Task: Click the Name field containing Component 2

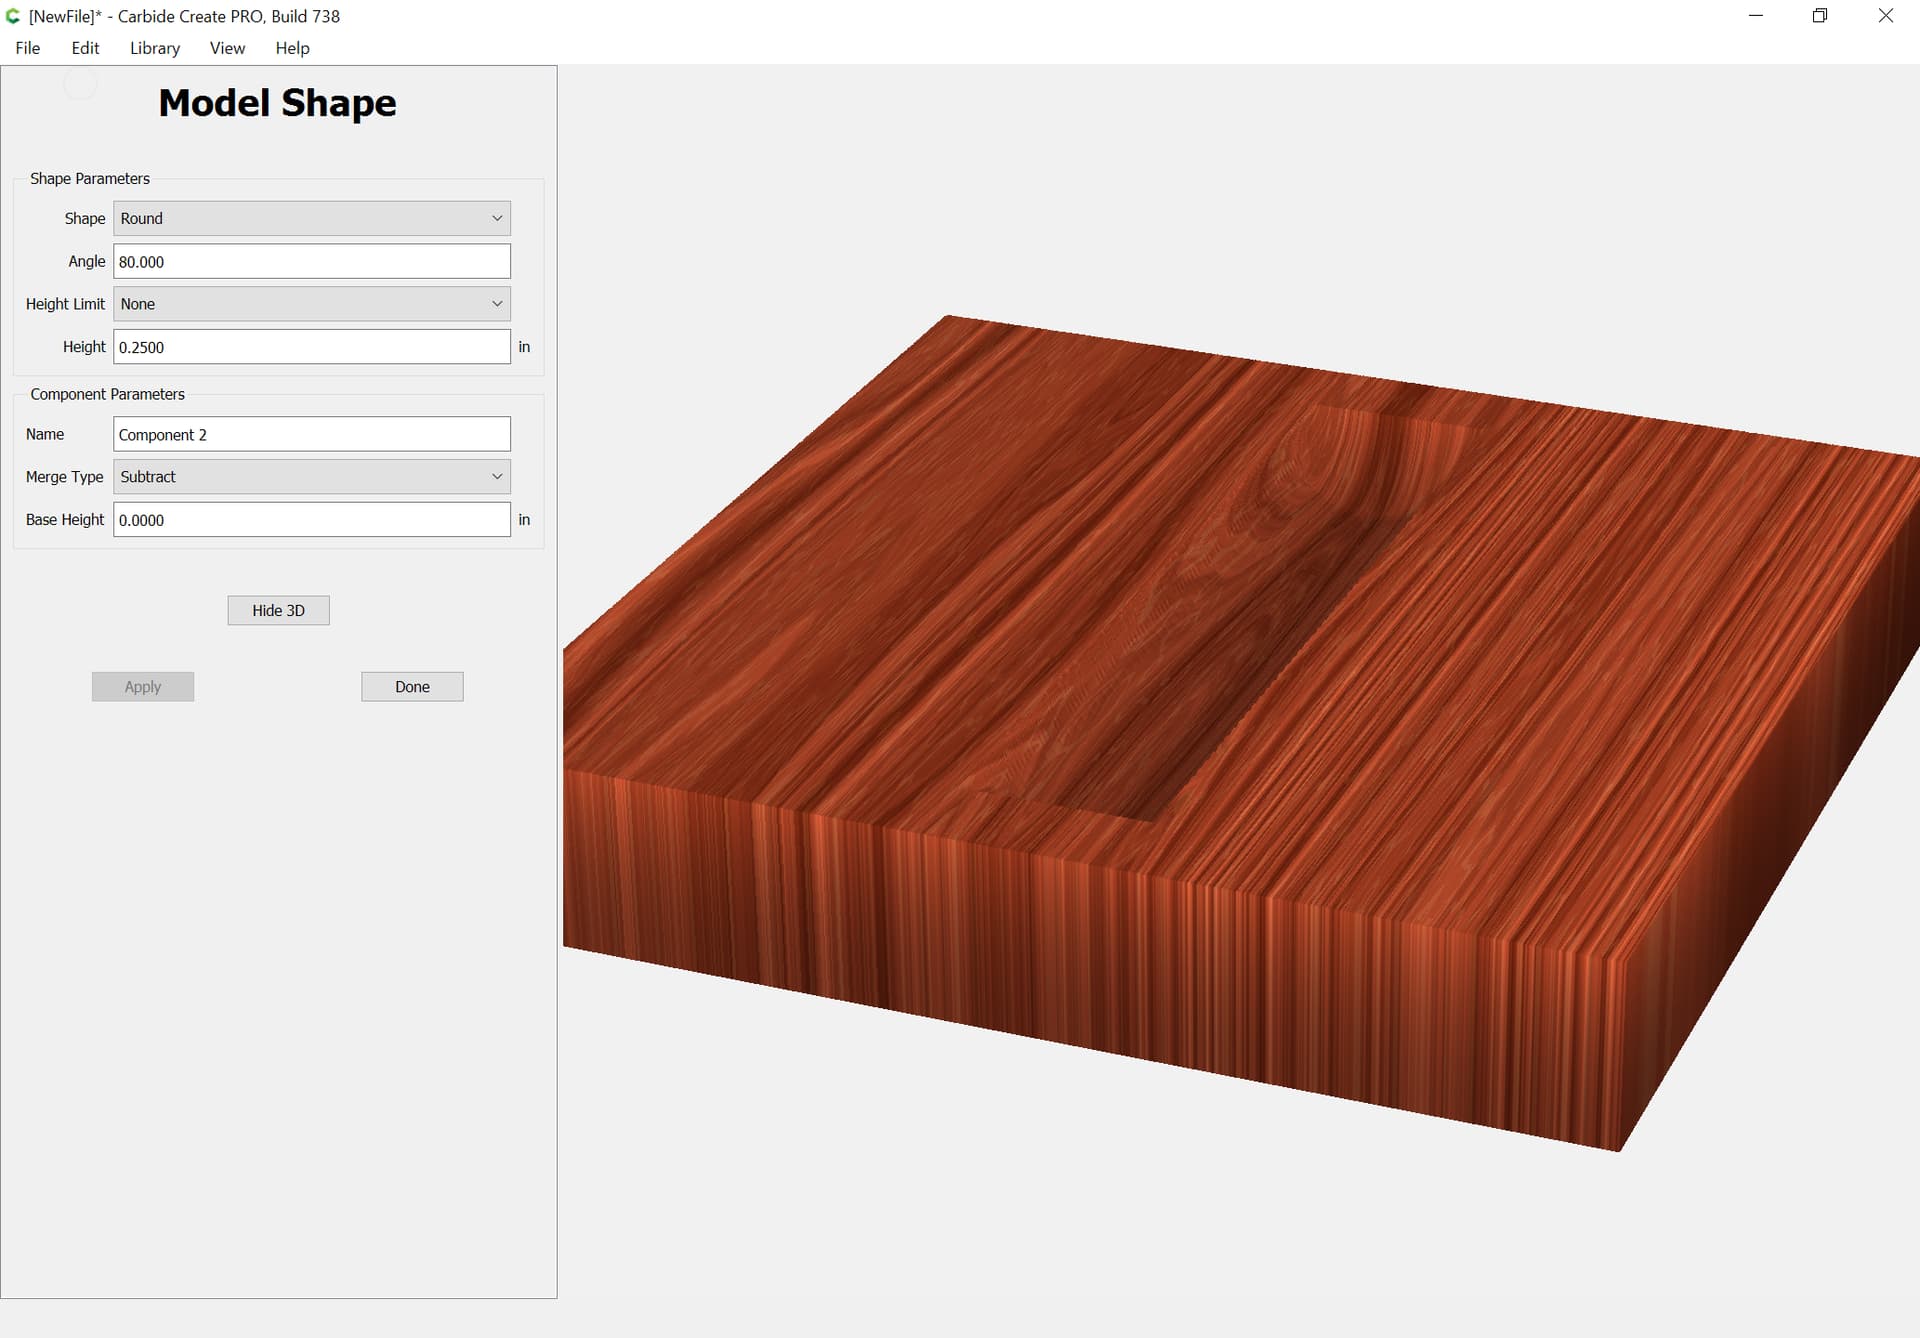Action: click(x=312, y=434)
